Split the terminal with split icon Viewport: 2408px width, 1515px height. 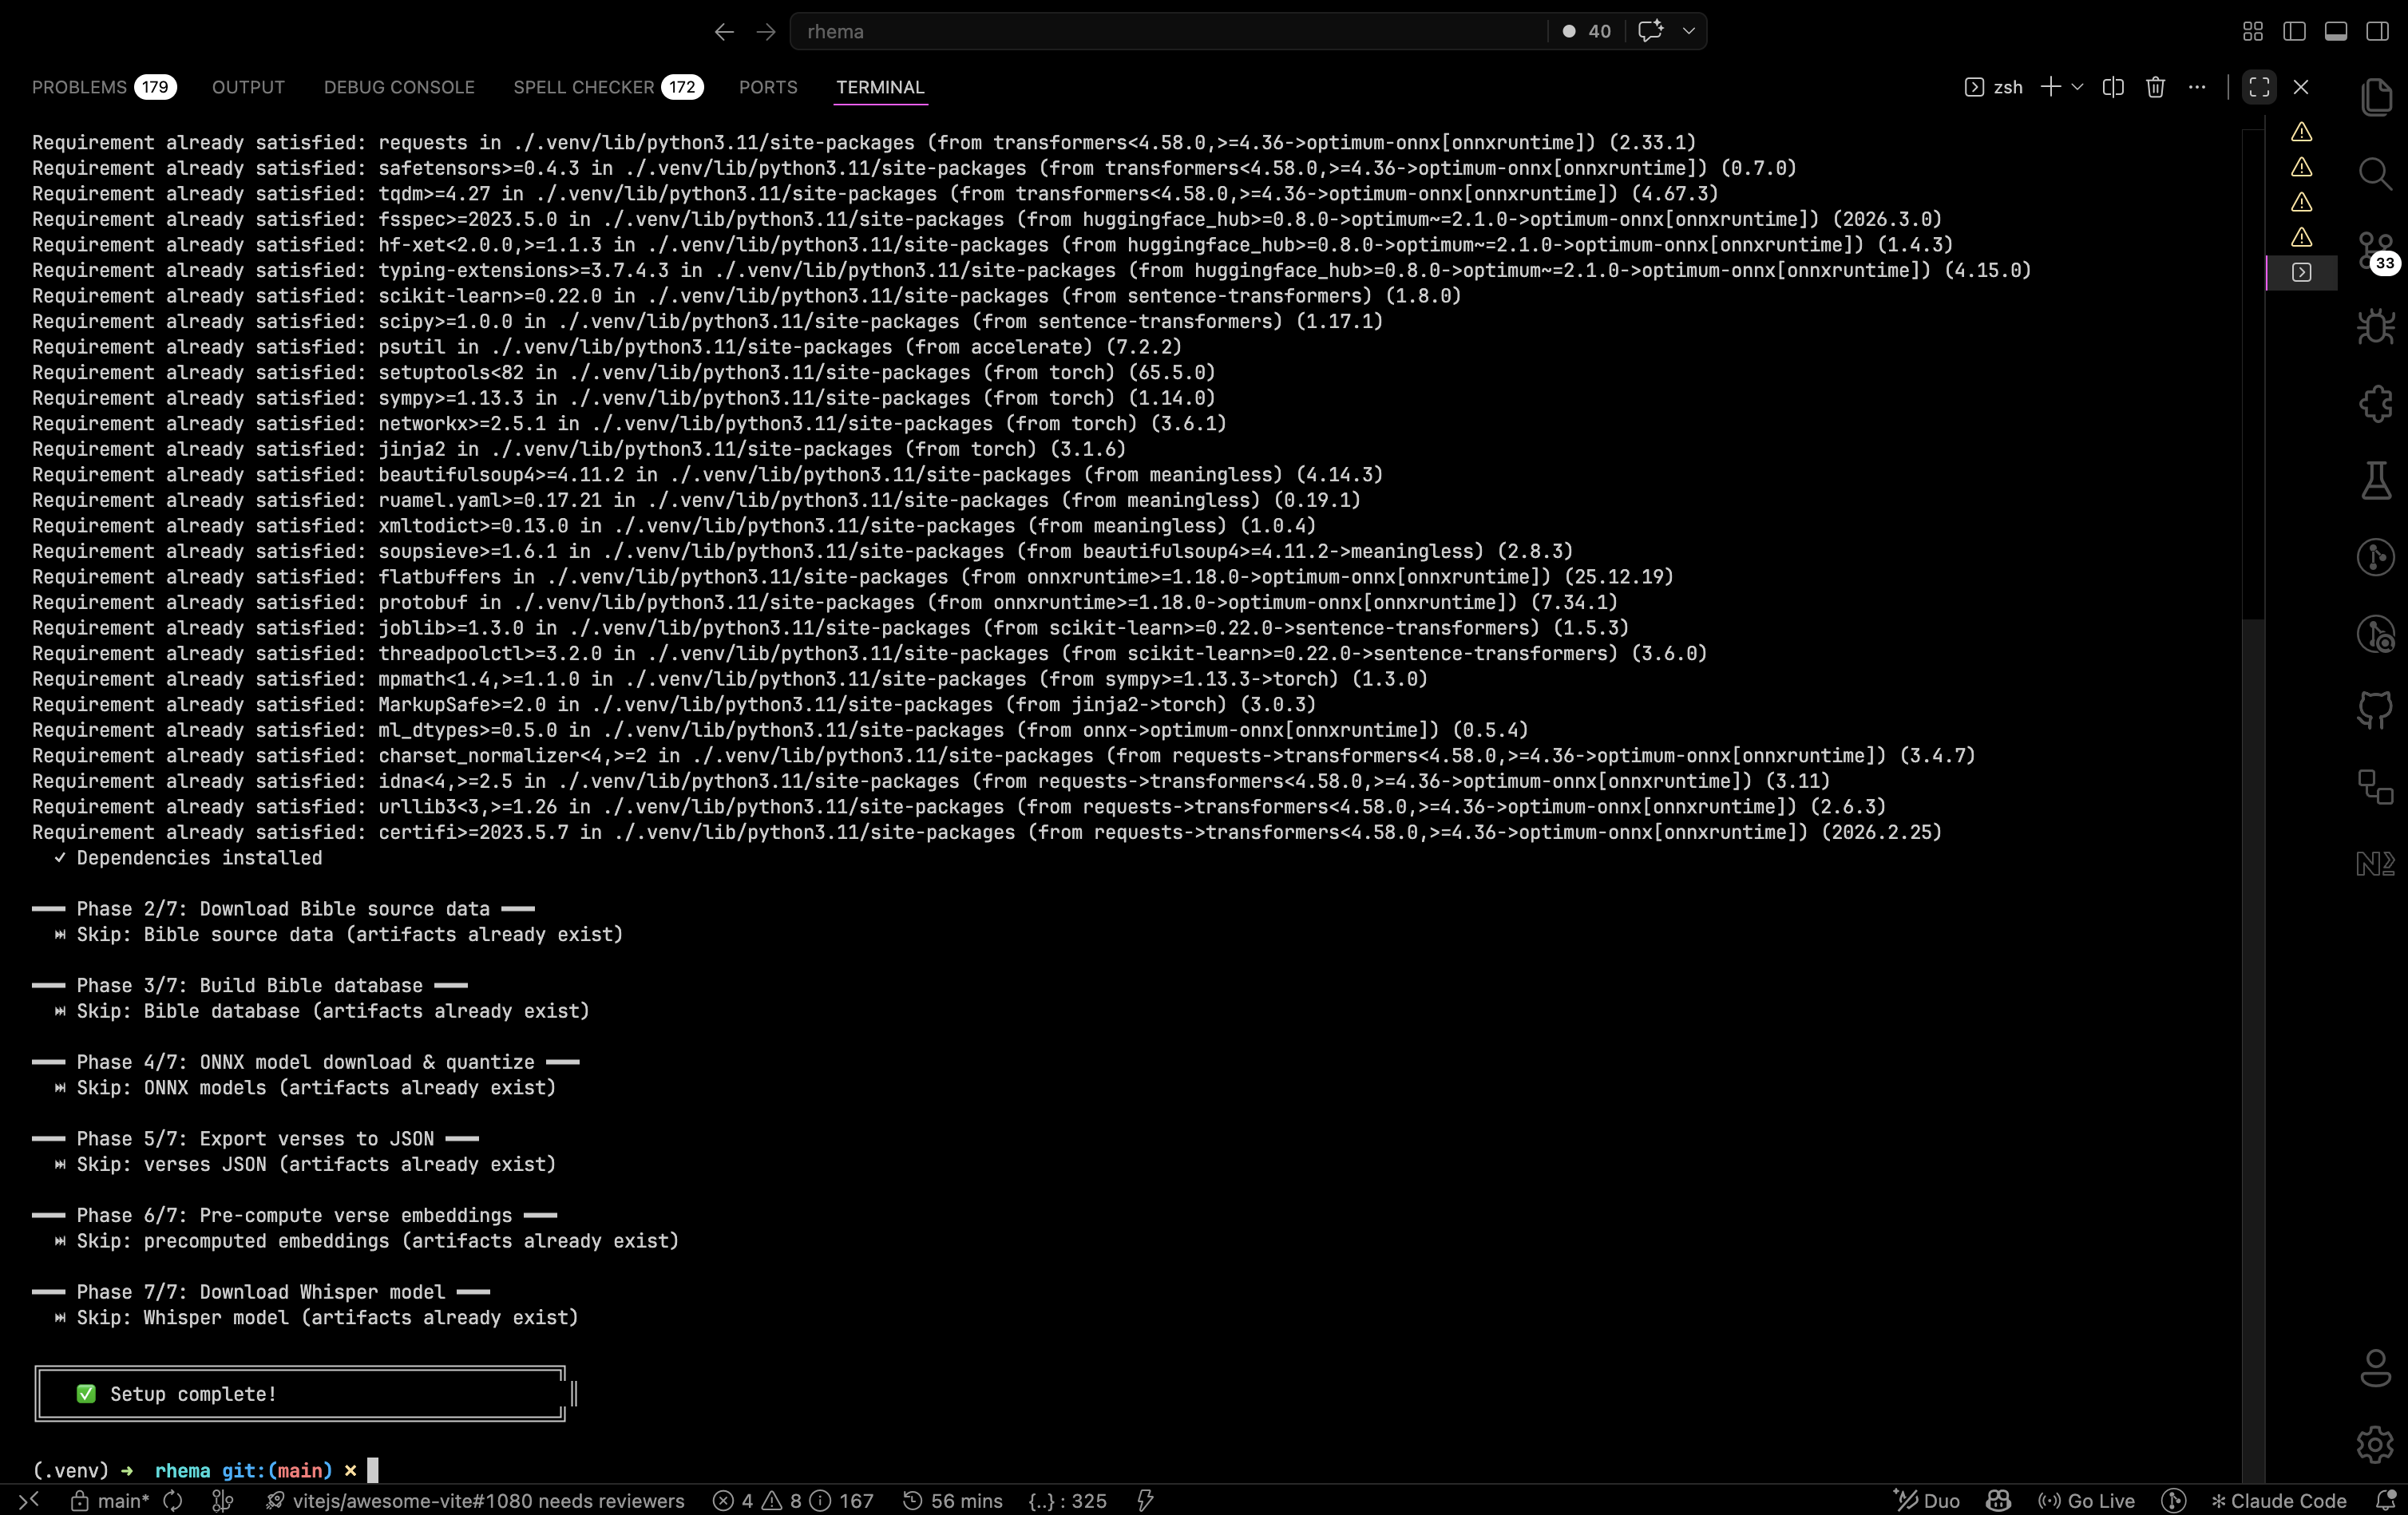(x=2113, y=87)
